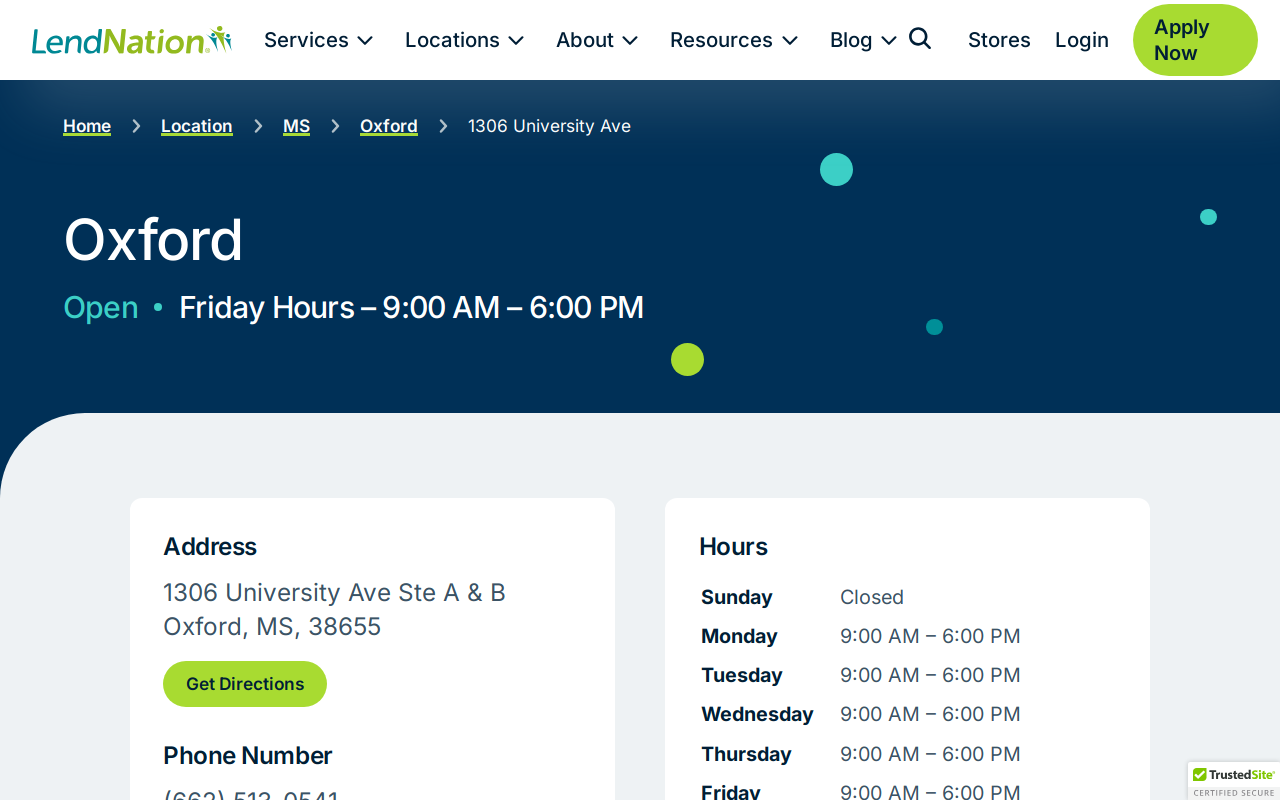Click Thursday's hours value
The width and height of the screenshot is (1280, 800).
point(930,754)
